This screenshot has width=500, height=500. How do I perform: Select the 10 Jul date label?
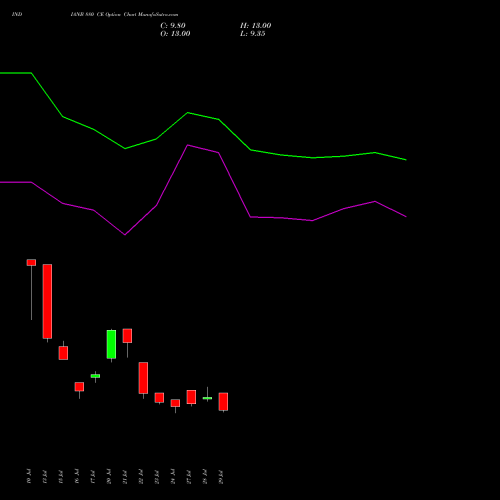(x=29, y=476)
